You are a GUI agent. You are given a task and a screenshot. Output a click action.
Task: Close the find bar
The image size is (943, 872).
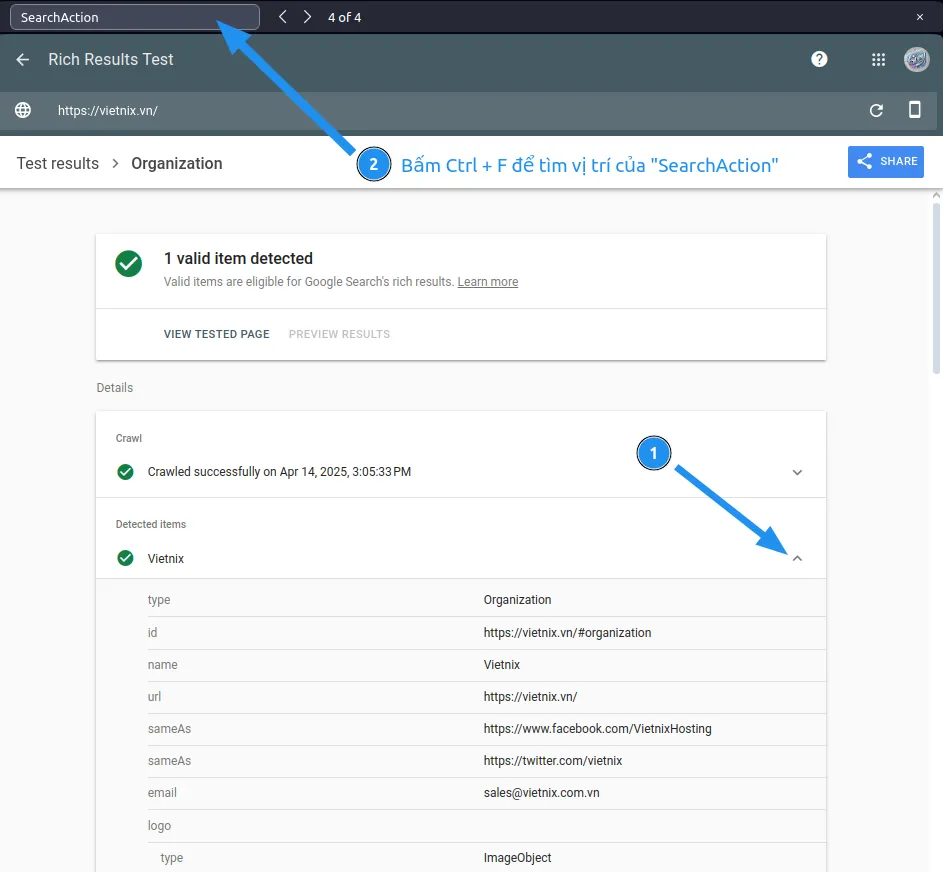point(920,17)
